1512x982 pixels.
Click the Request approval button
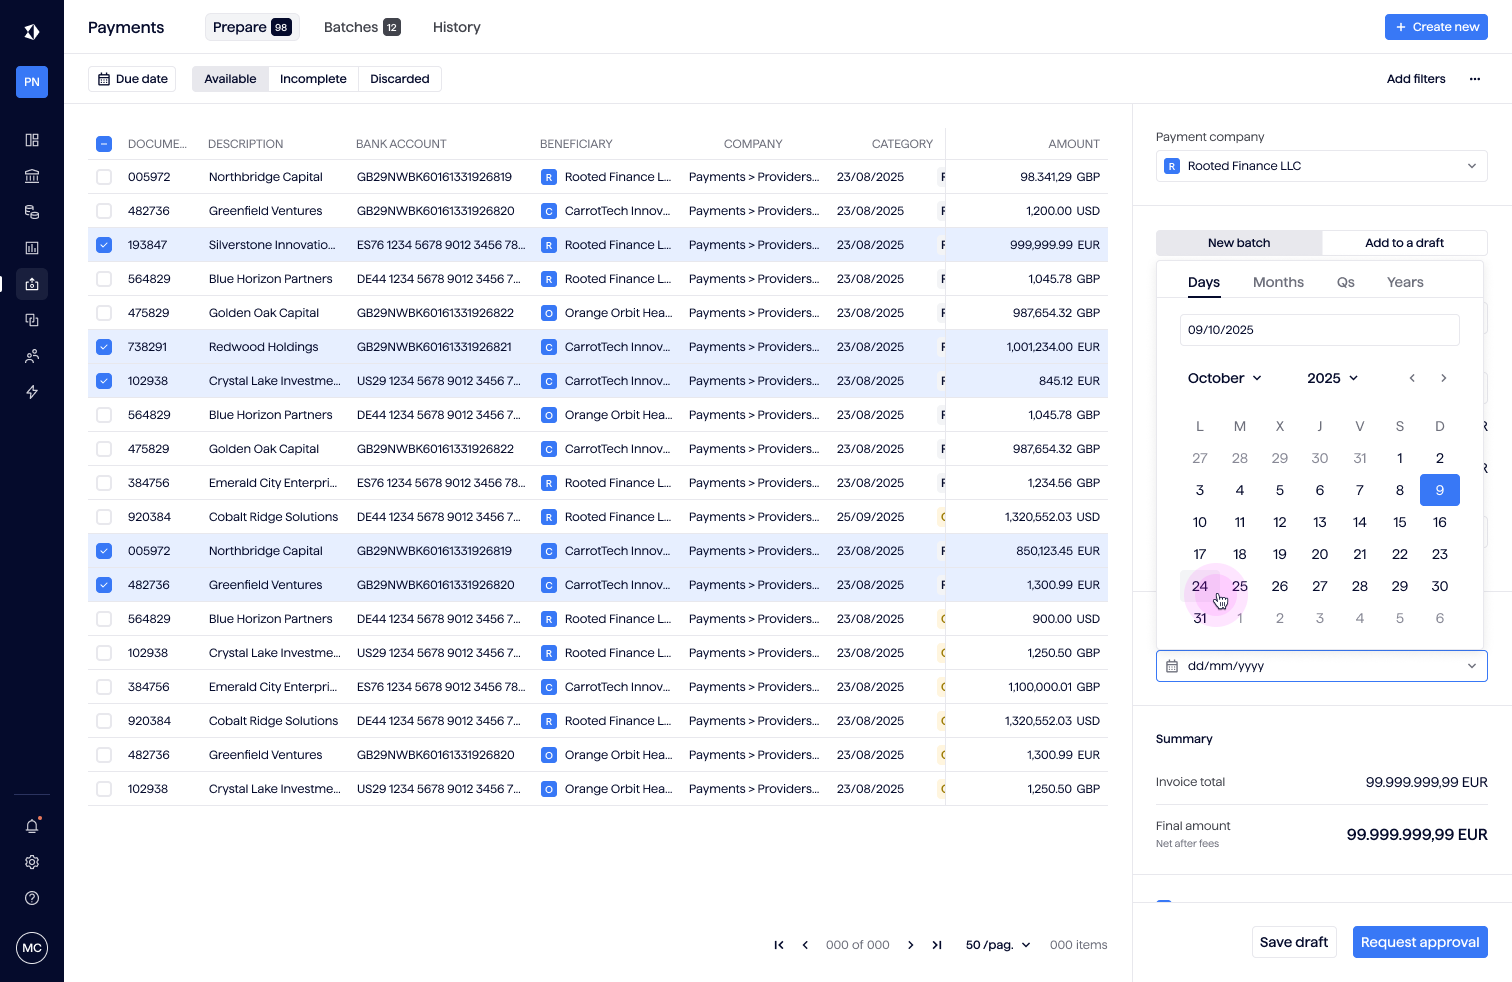[1419, 942]
